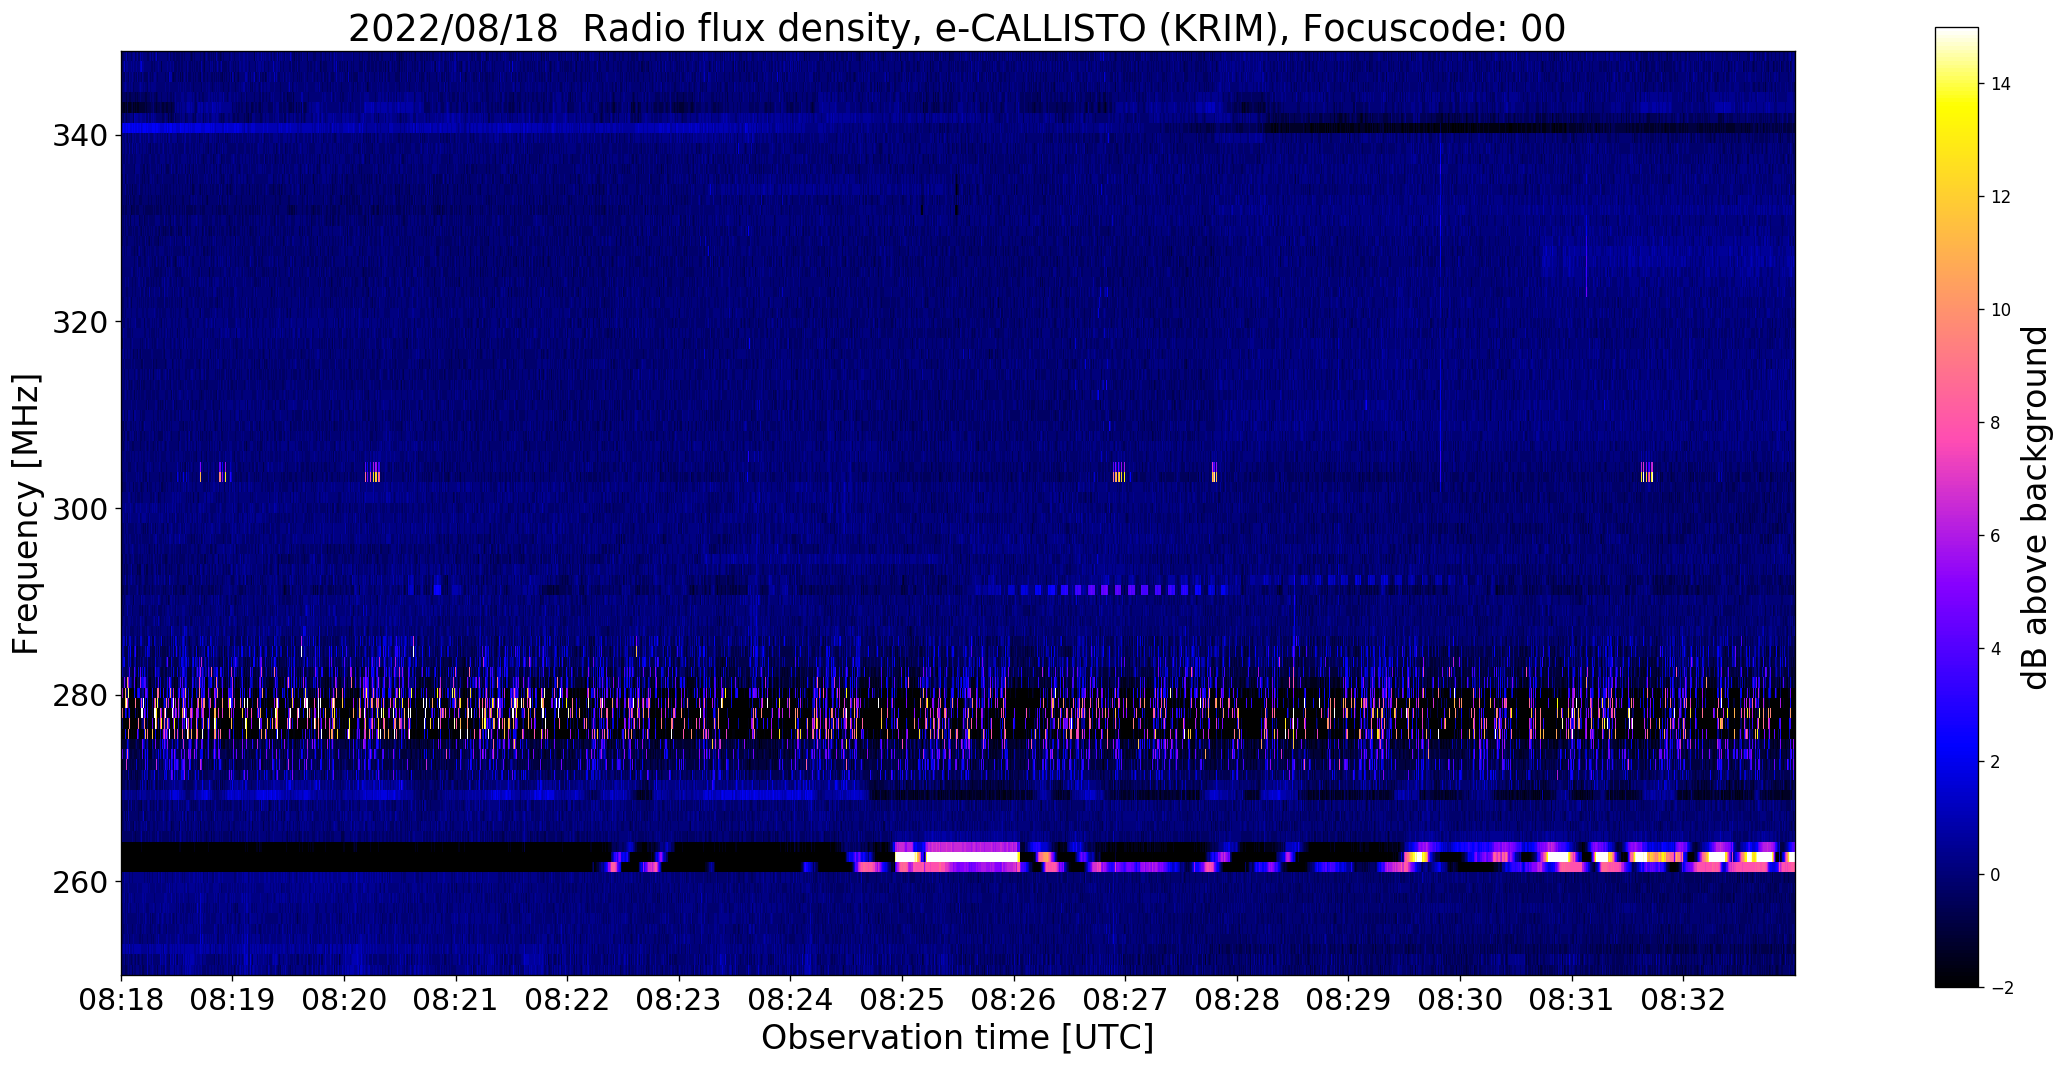Click the 320 frequency tick label
Viewport: 2066px width, 1067px height.
click(79, 322)
